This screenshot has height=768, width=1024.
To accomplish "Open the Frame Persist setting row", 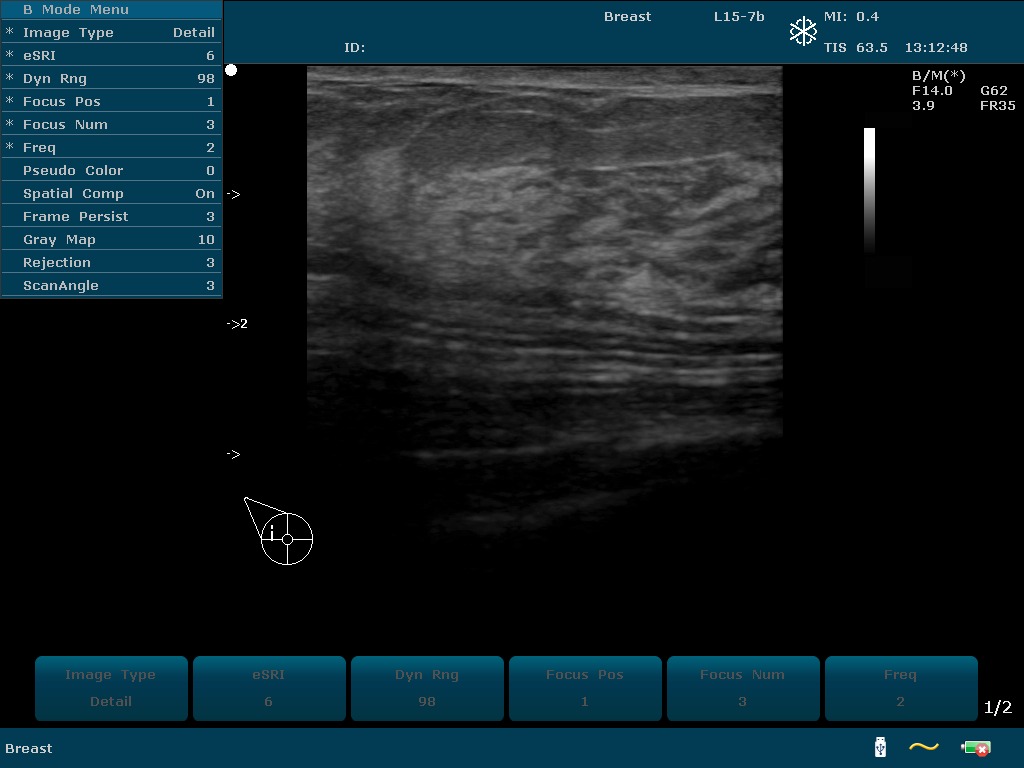I will [111, 217].
